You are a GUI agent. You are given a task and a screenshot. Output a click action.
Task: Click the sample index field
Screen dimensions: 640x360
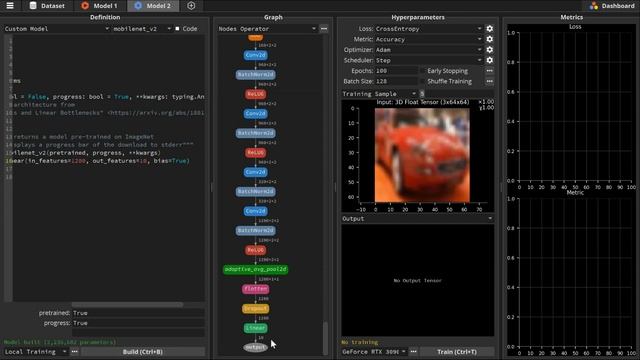[x=456, y=94]
